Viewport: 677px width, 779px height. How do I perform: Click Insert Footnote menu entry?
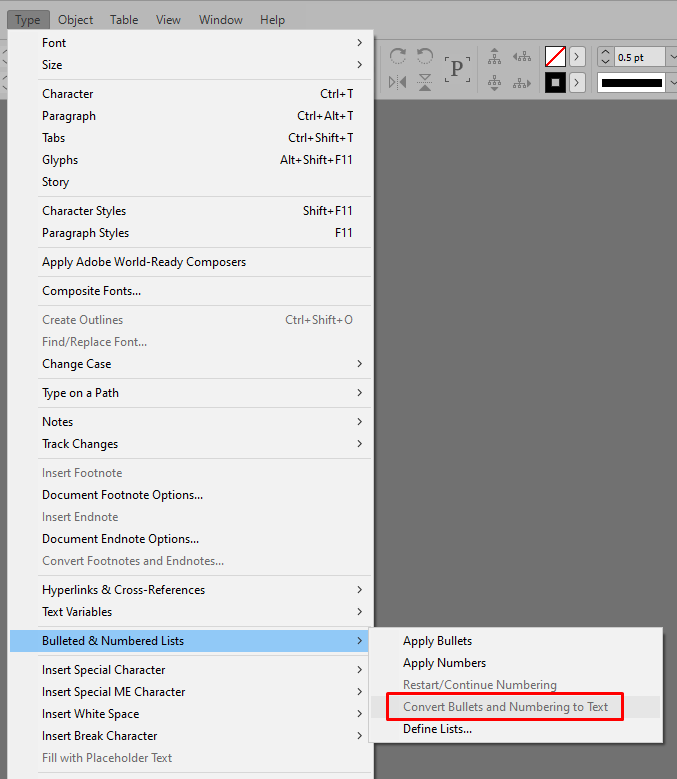(x=191, y=473)
